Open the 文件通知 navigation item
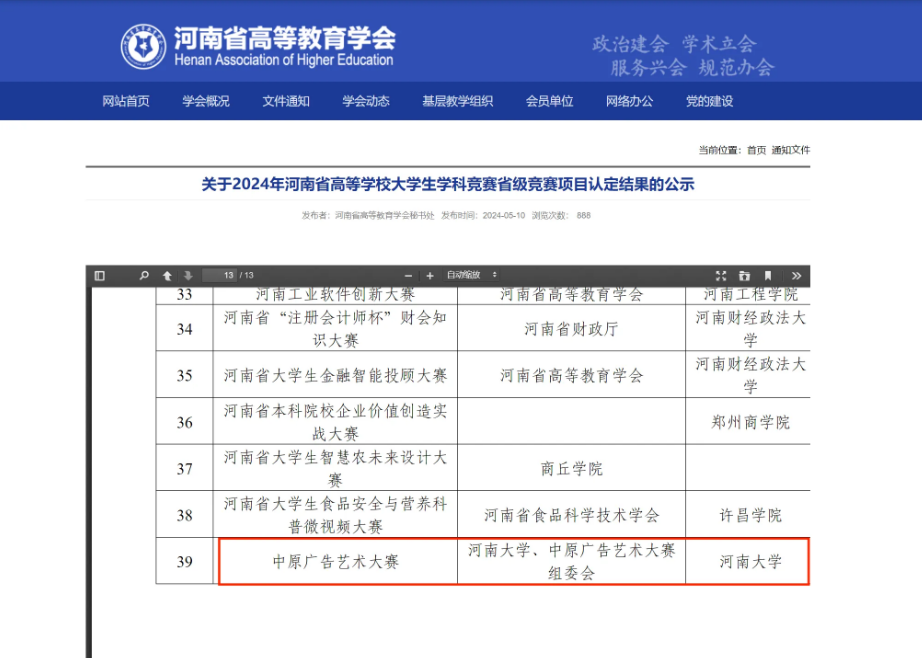Image resolution: width=922 pixels, height=658 pixels. (x=286, y=101)
